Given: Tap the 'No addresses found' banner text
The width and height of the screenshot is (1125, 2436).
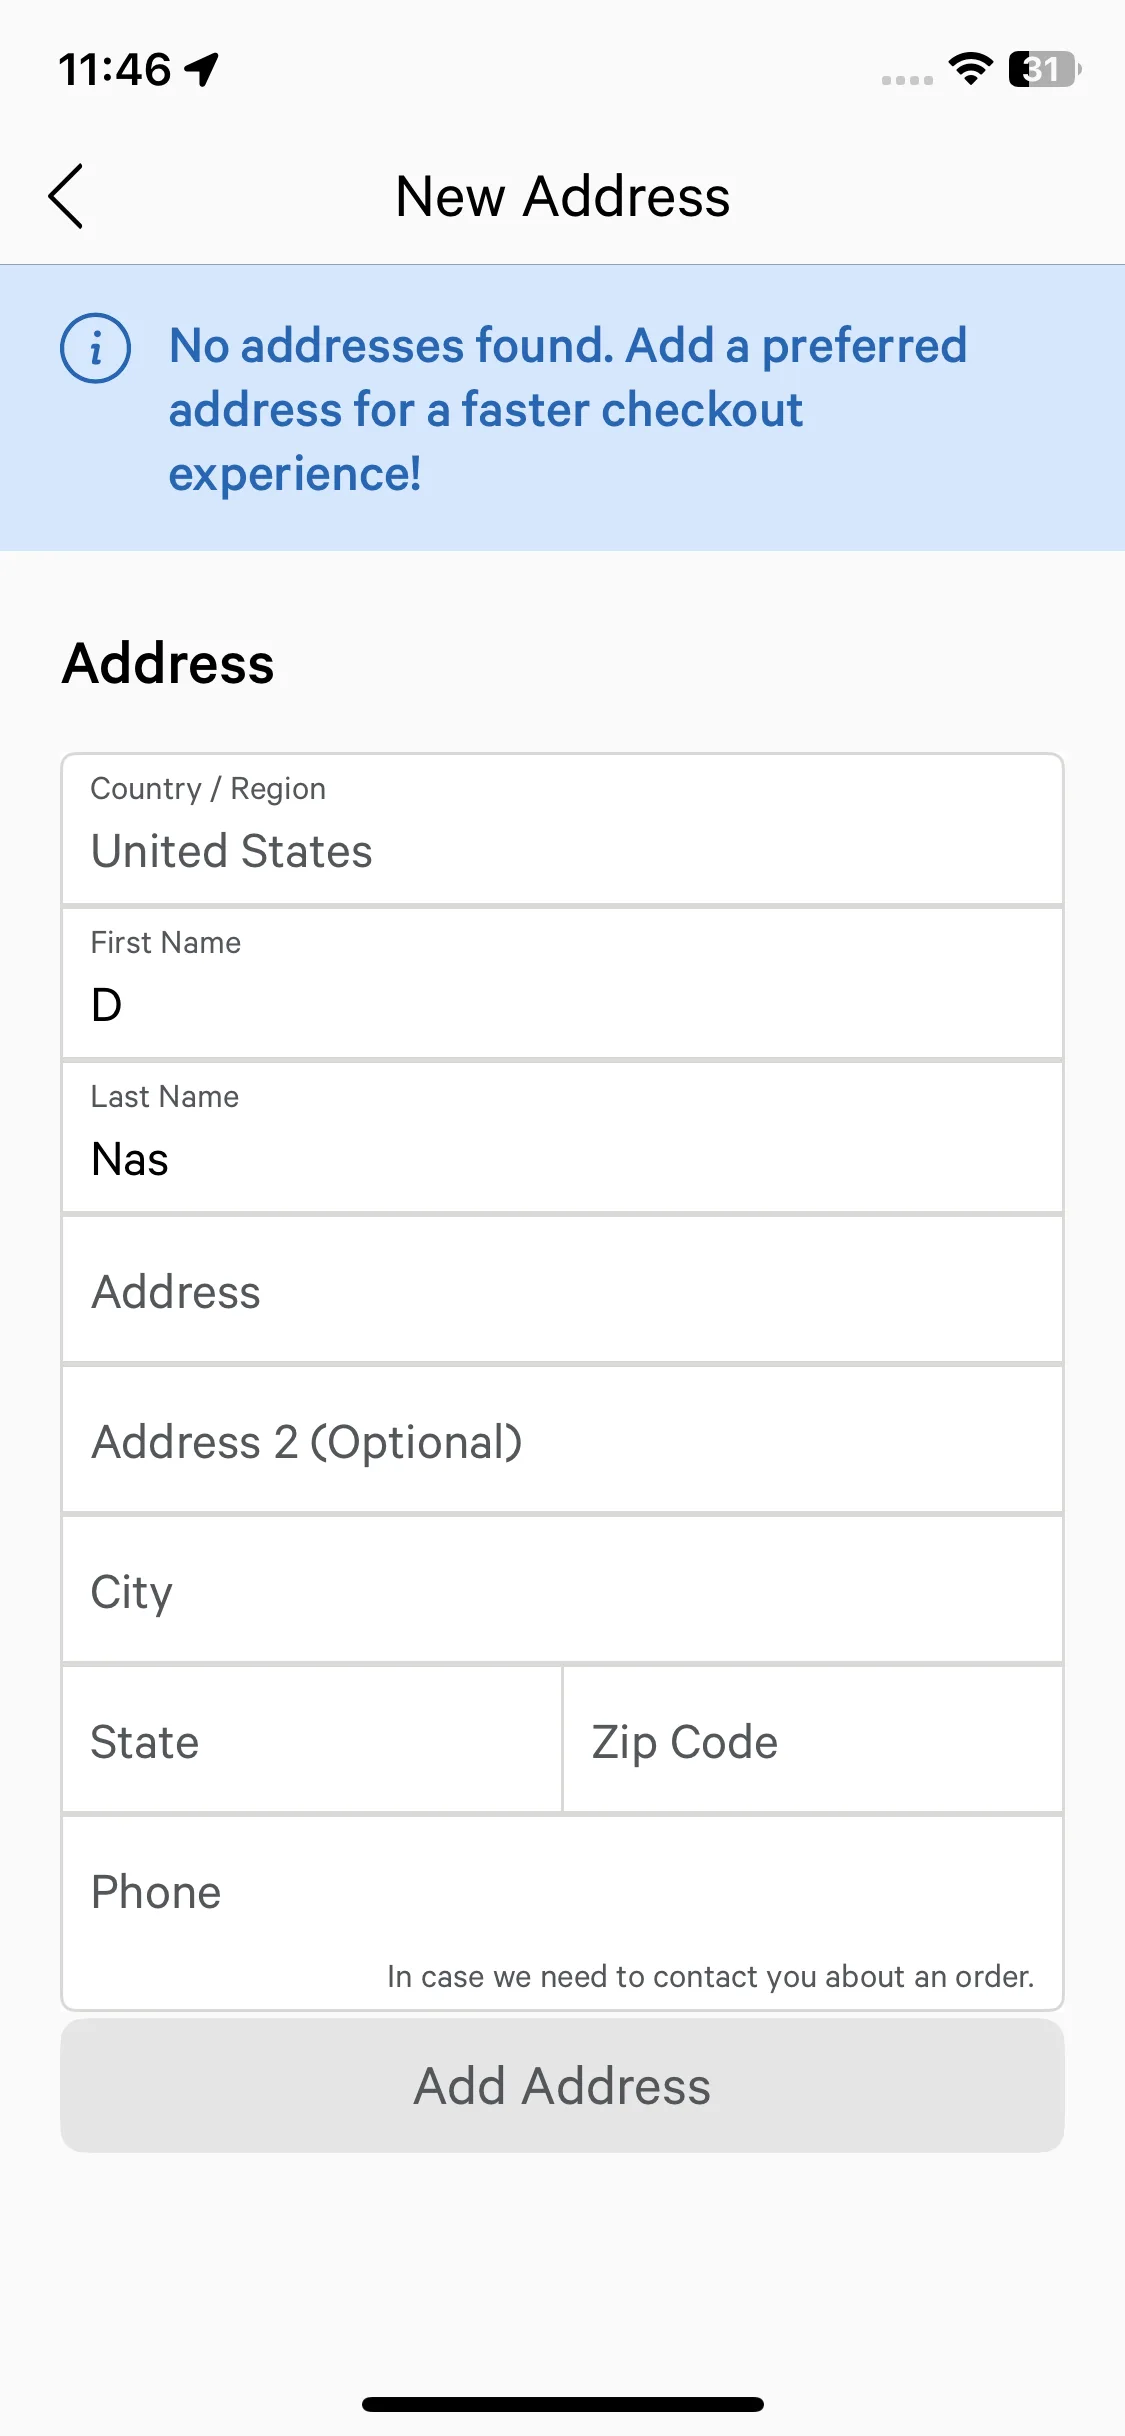Looking at the screenshot, I should click(568, 409).
